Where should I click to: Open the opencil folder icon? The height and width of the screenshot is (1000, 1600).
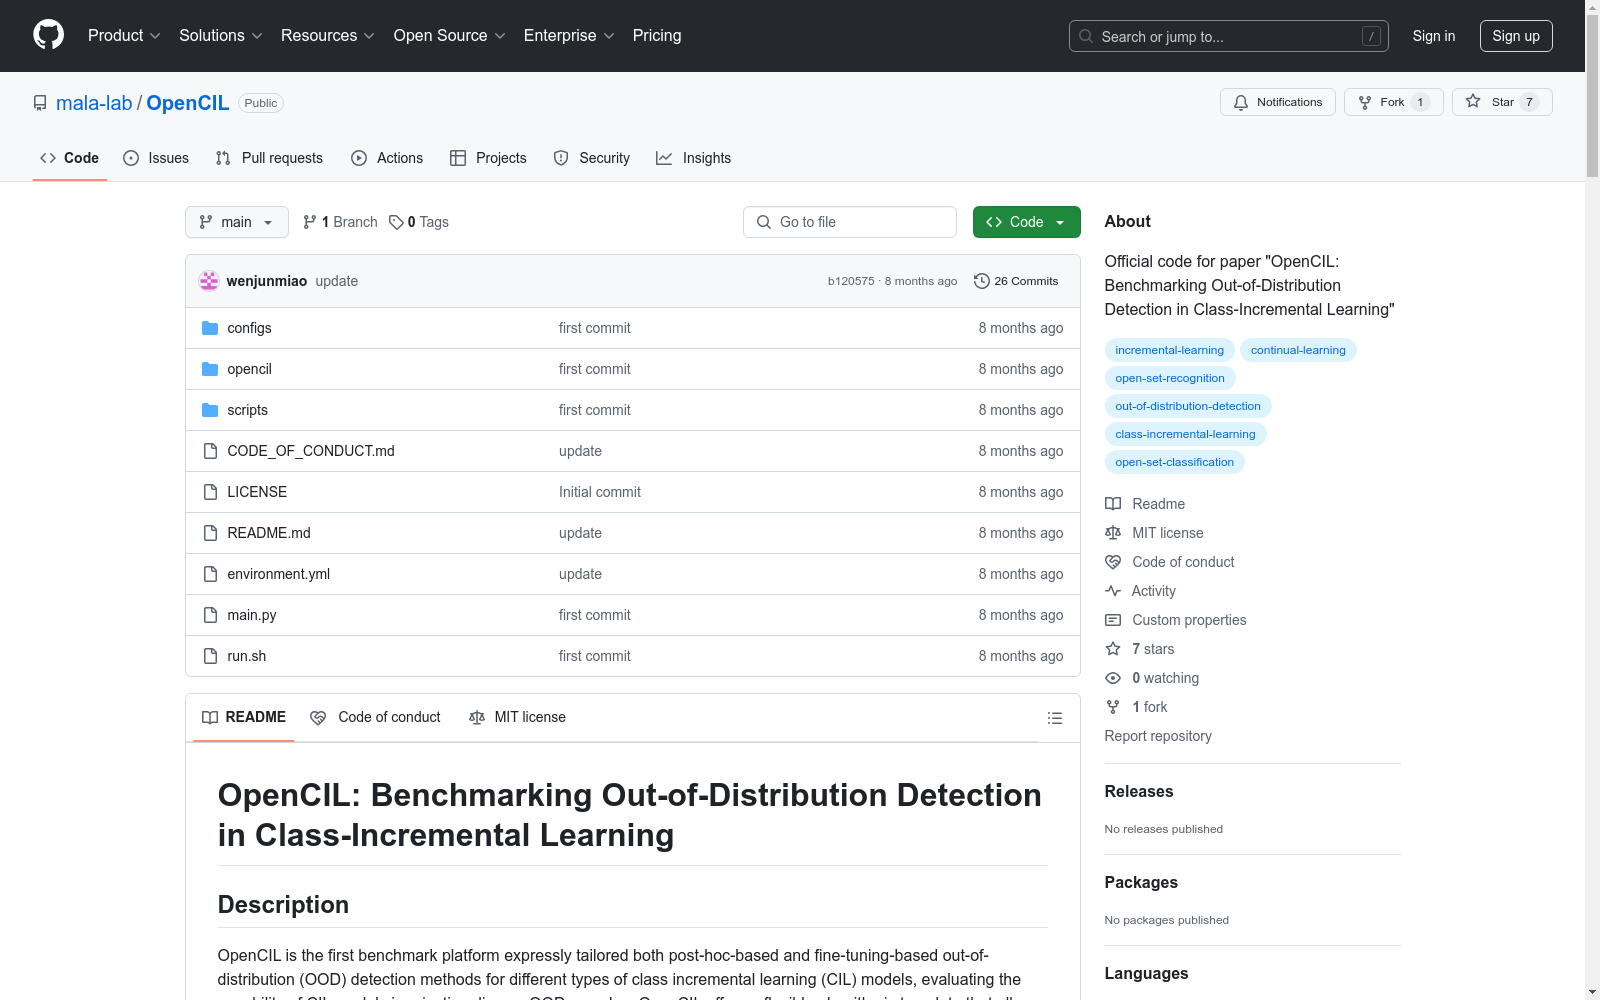point(210,369)
